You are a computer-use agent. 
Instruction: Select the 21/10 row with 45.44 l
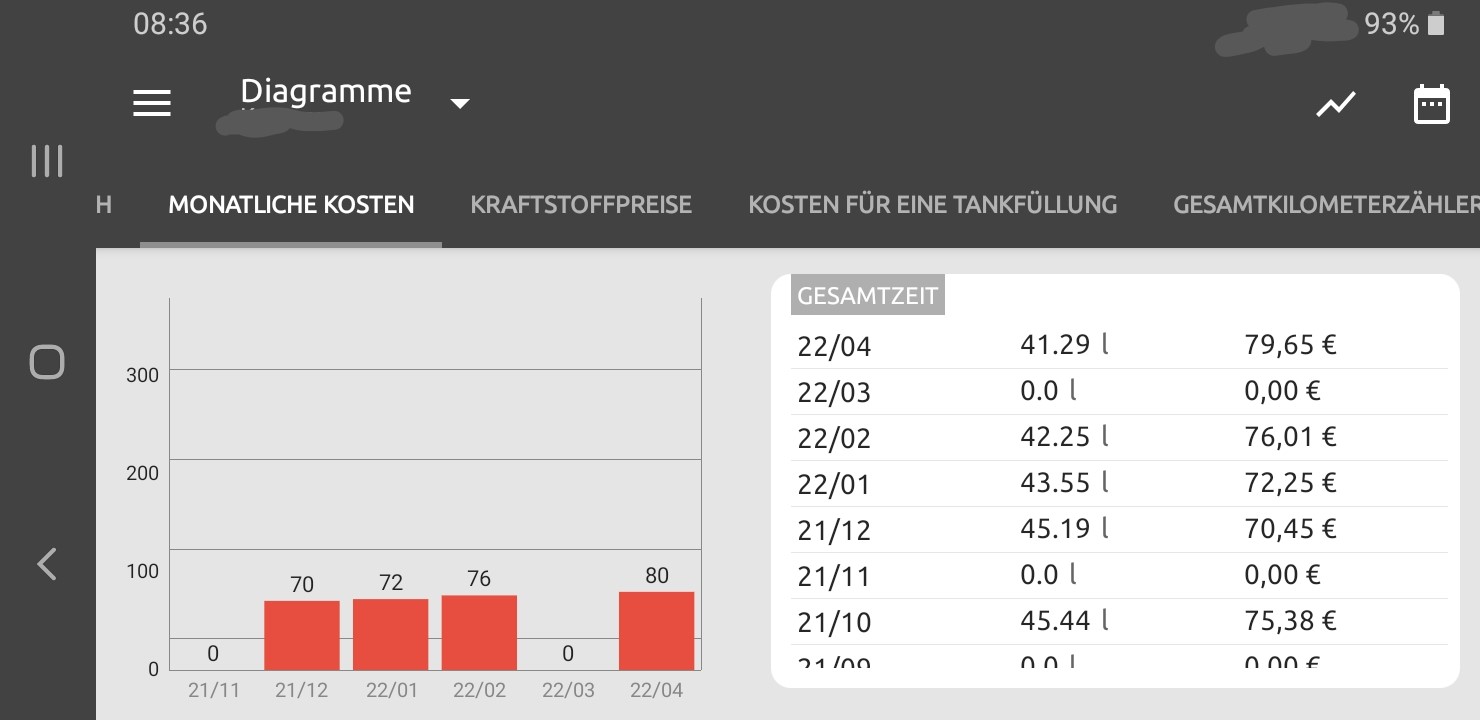[1119, 622]
